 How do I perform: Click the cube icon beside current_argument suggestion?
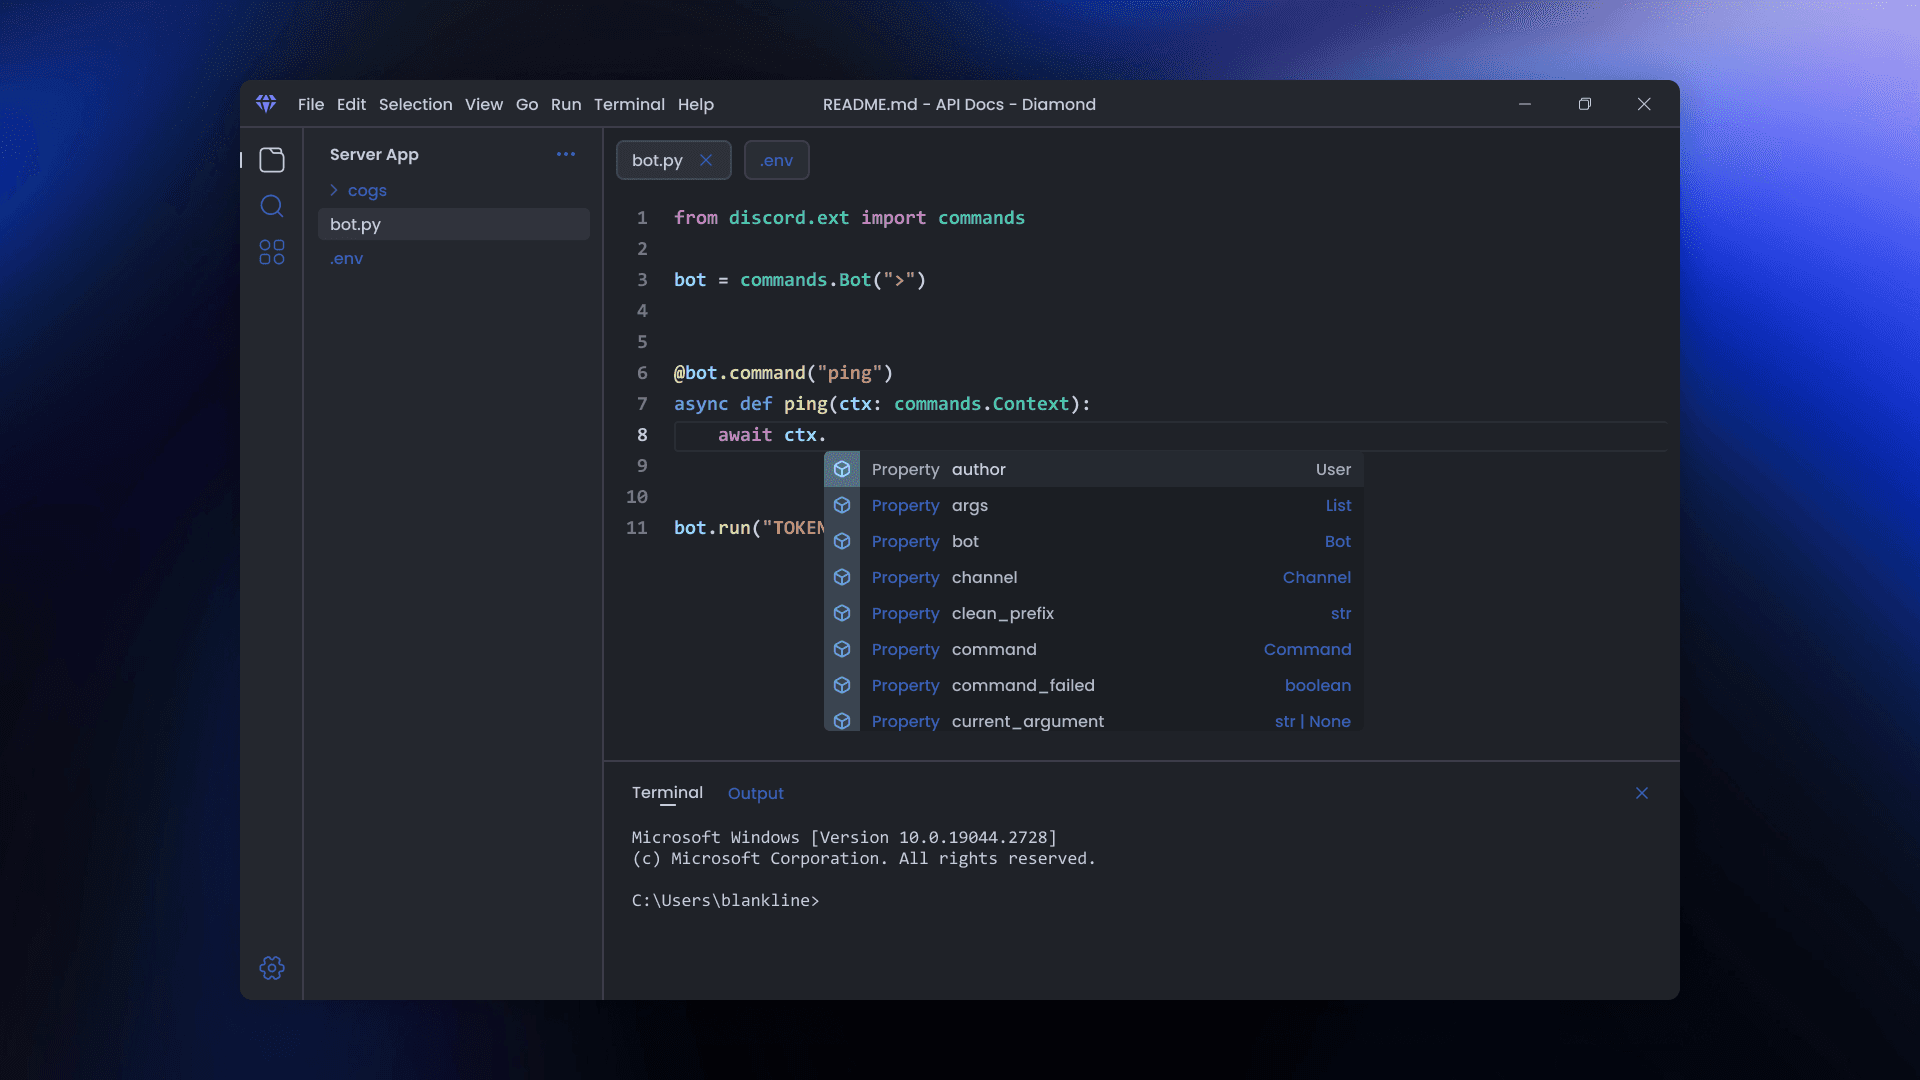click(x=842, y=720)
